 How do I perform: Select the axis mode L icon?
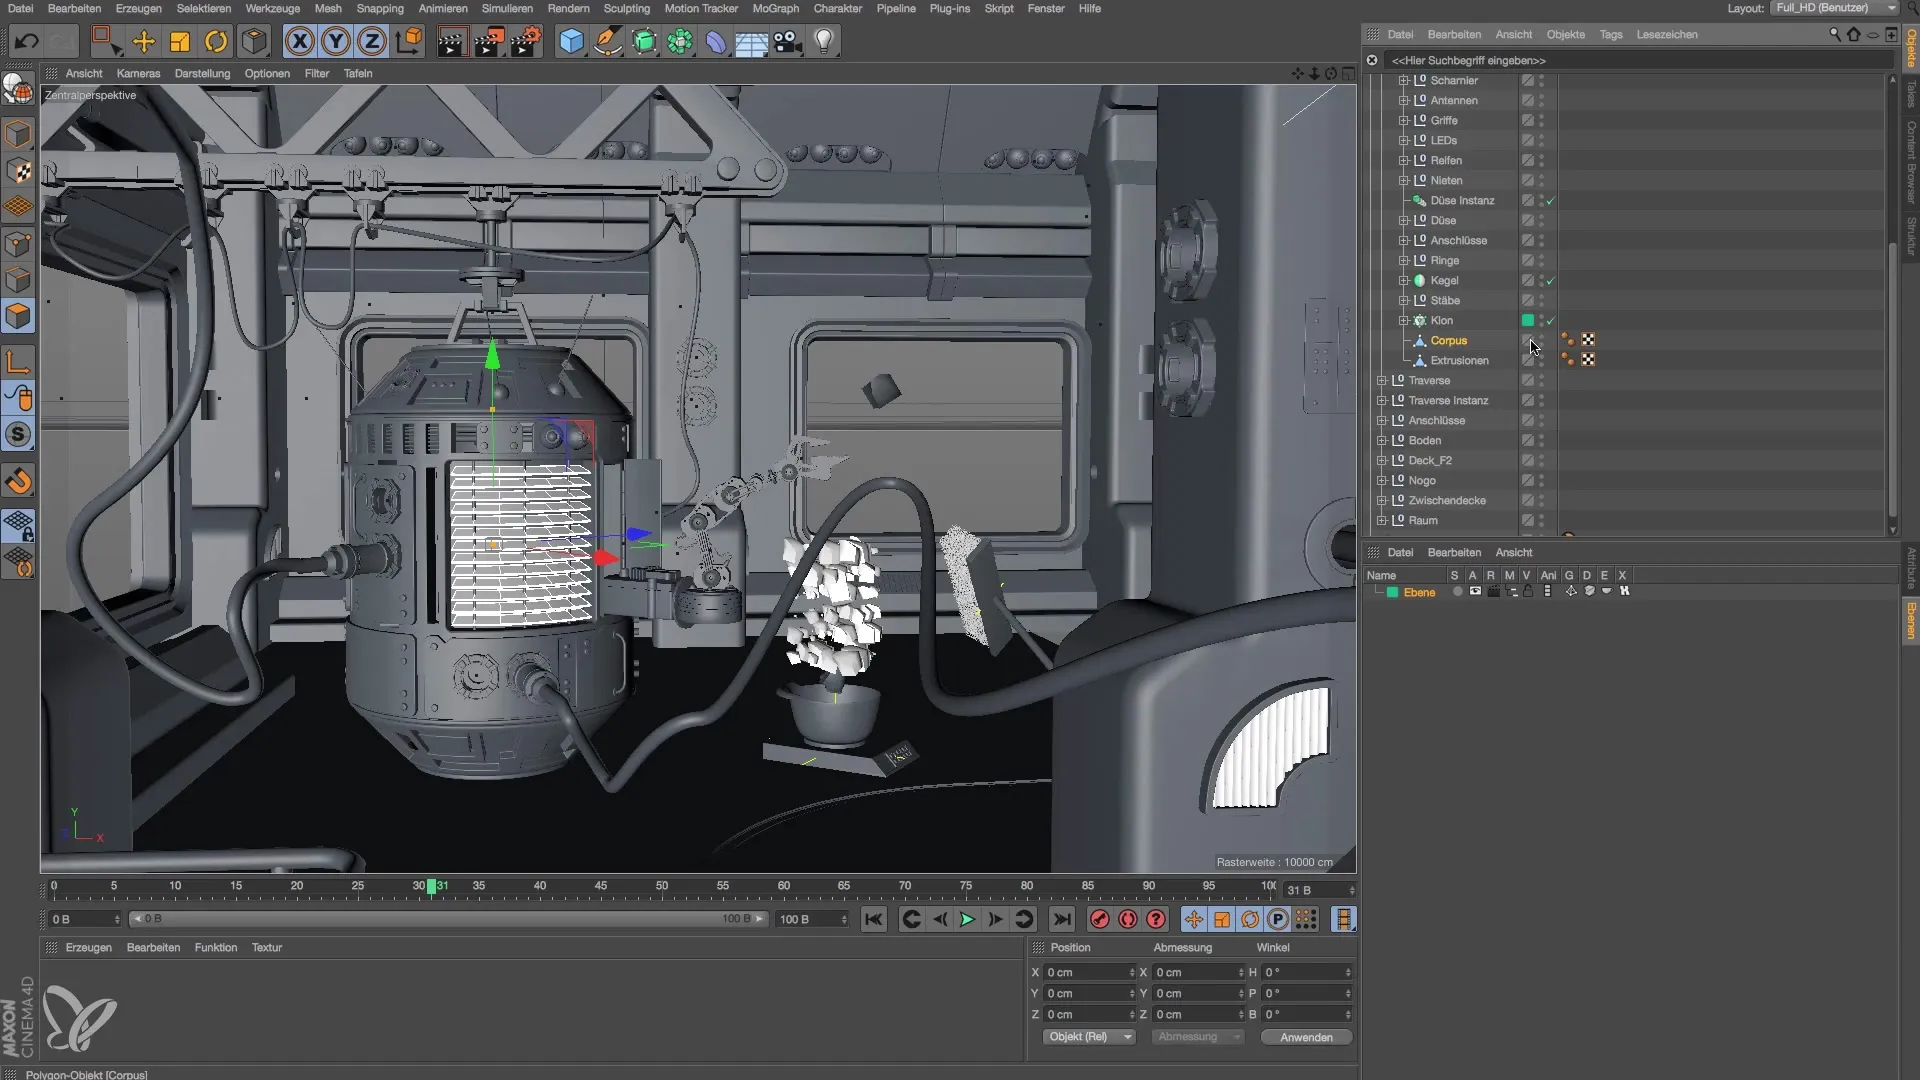pyautogui.click(x=18, y=361)
